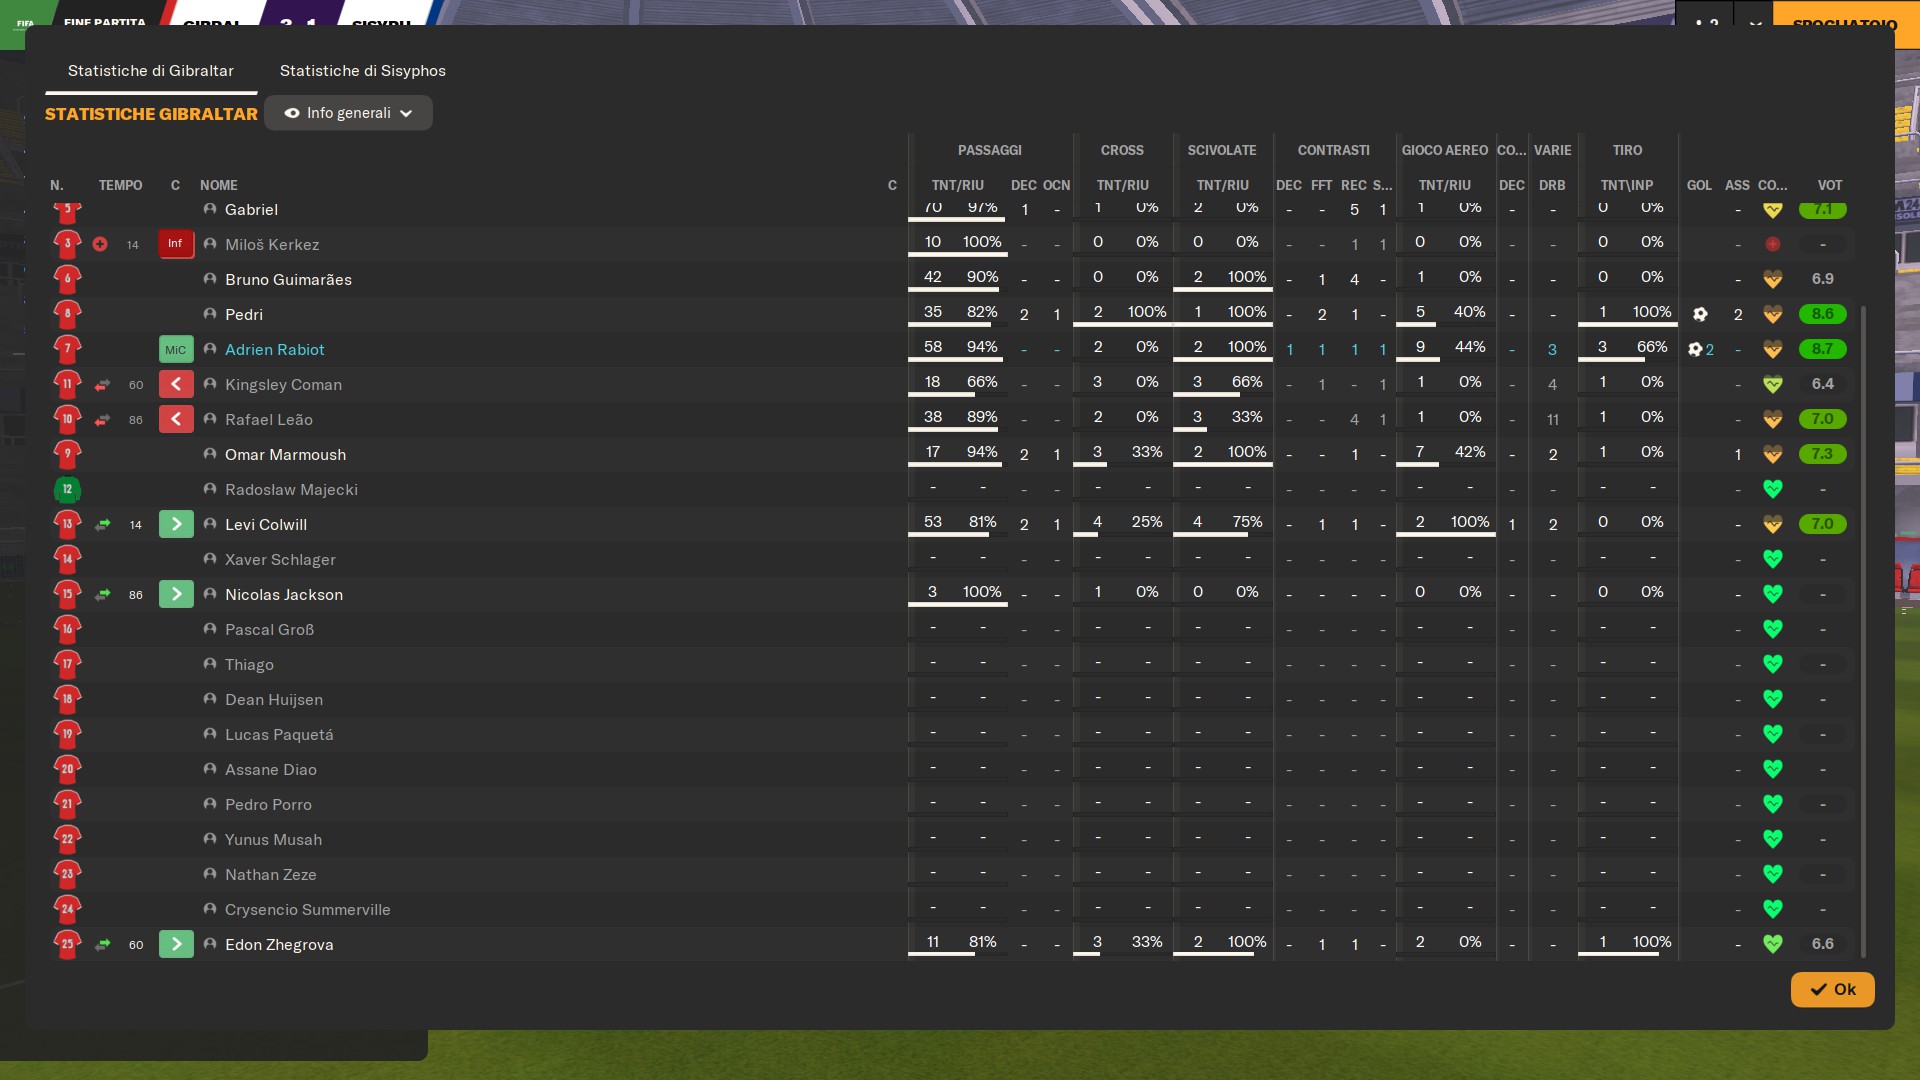The image size is (1920, 1080).
Task: Click Kingsley Coman's condition heart icon
Action: click(x=1772, y=384)
